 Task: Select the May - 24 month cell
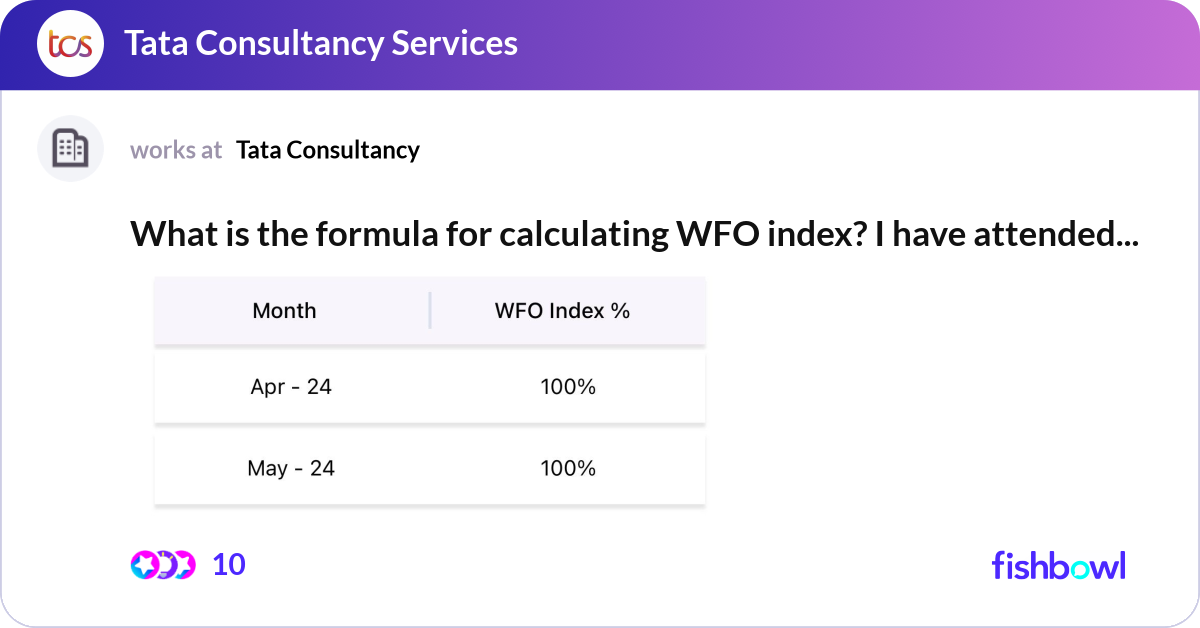click(x=291, y=468)
